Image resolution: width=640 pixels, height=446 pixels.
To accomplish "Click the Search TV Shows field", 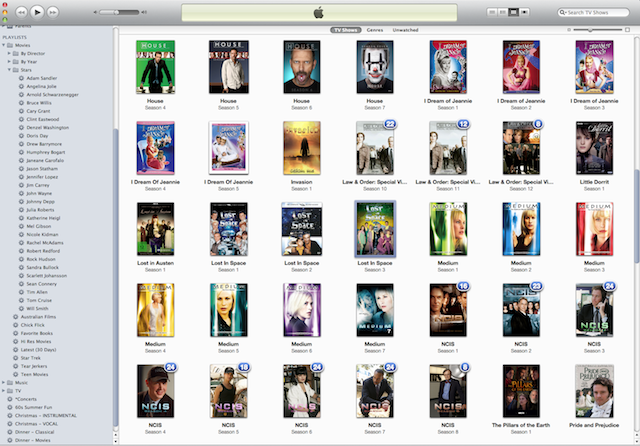I will [x=593, y=13].
